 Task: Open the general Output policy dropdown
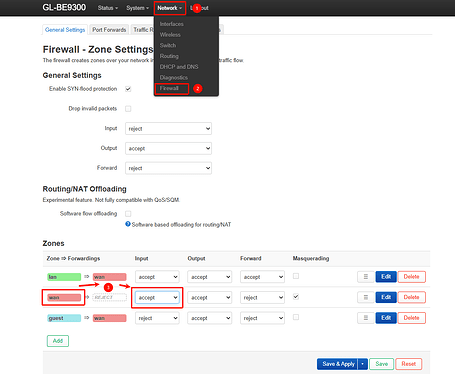click(x=168, y=148)
